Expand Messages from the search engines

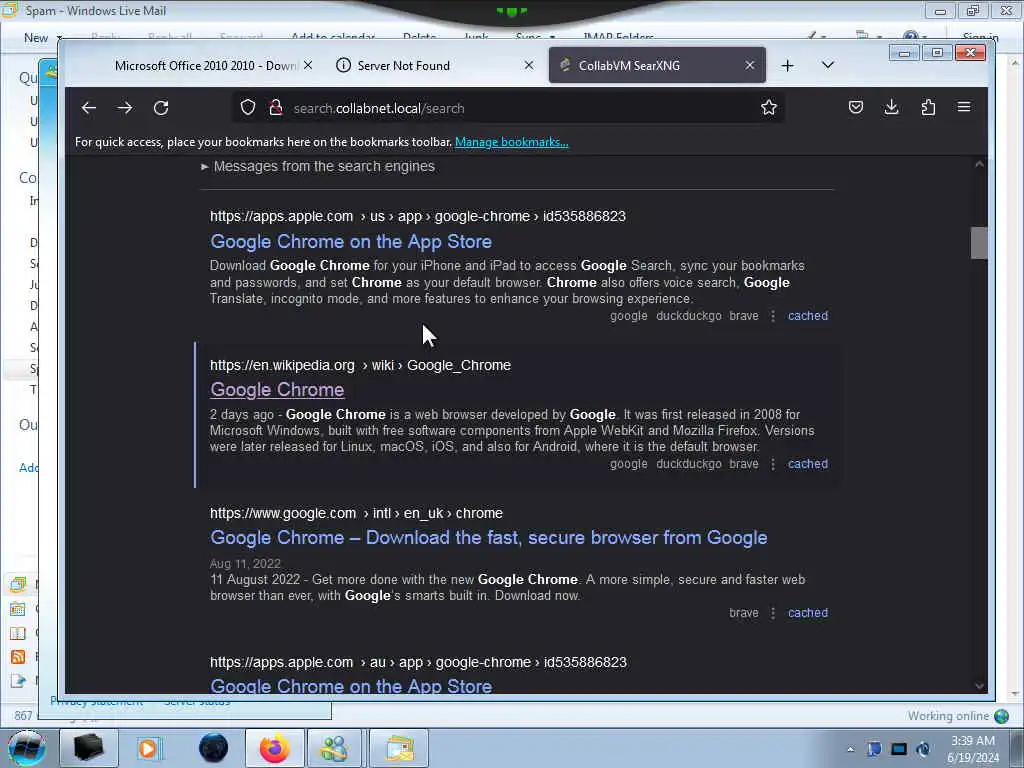click(318, 167)
